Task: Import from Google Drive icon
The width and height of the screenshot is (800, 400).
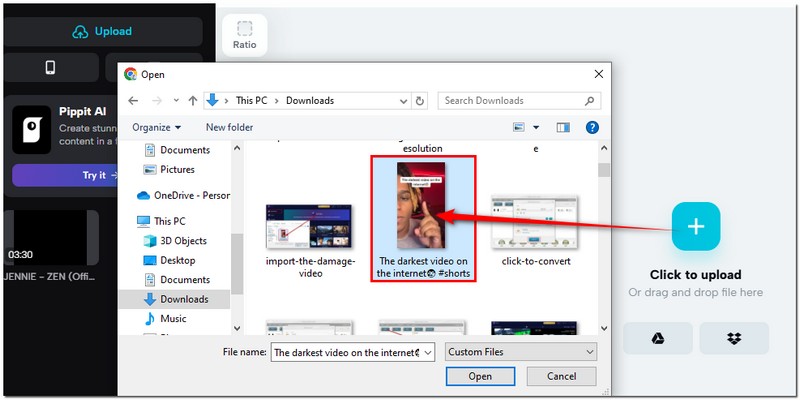Action: click(x=657, y=339)
